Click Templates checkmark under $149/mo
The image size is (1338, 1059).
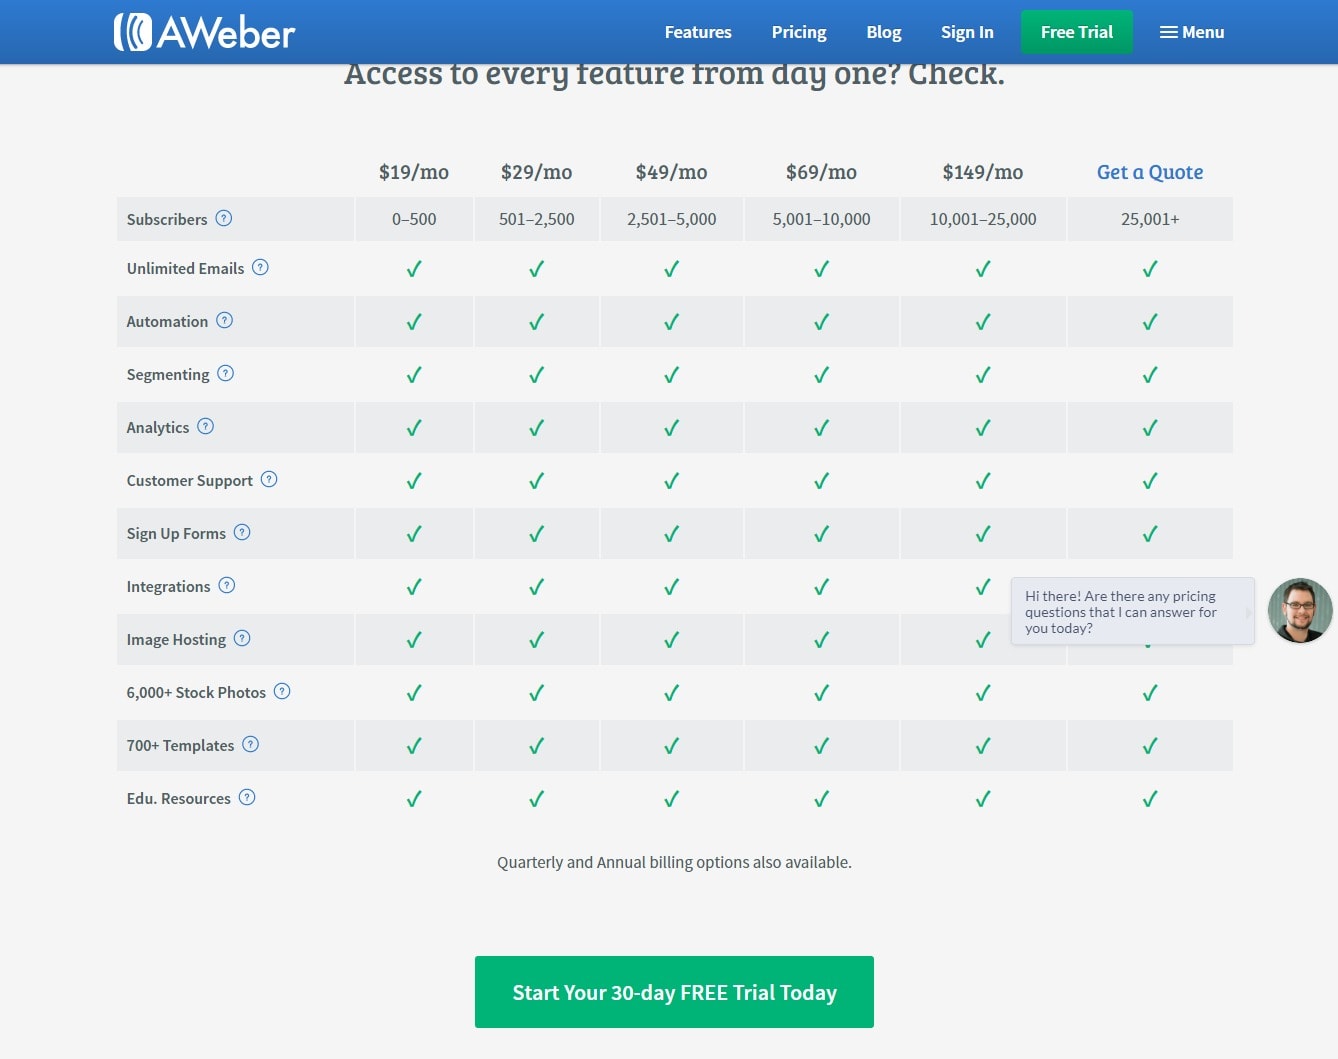[x=983, y=746]
